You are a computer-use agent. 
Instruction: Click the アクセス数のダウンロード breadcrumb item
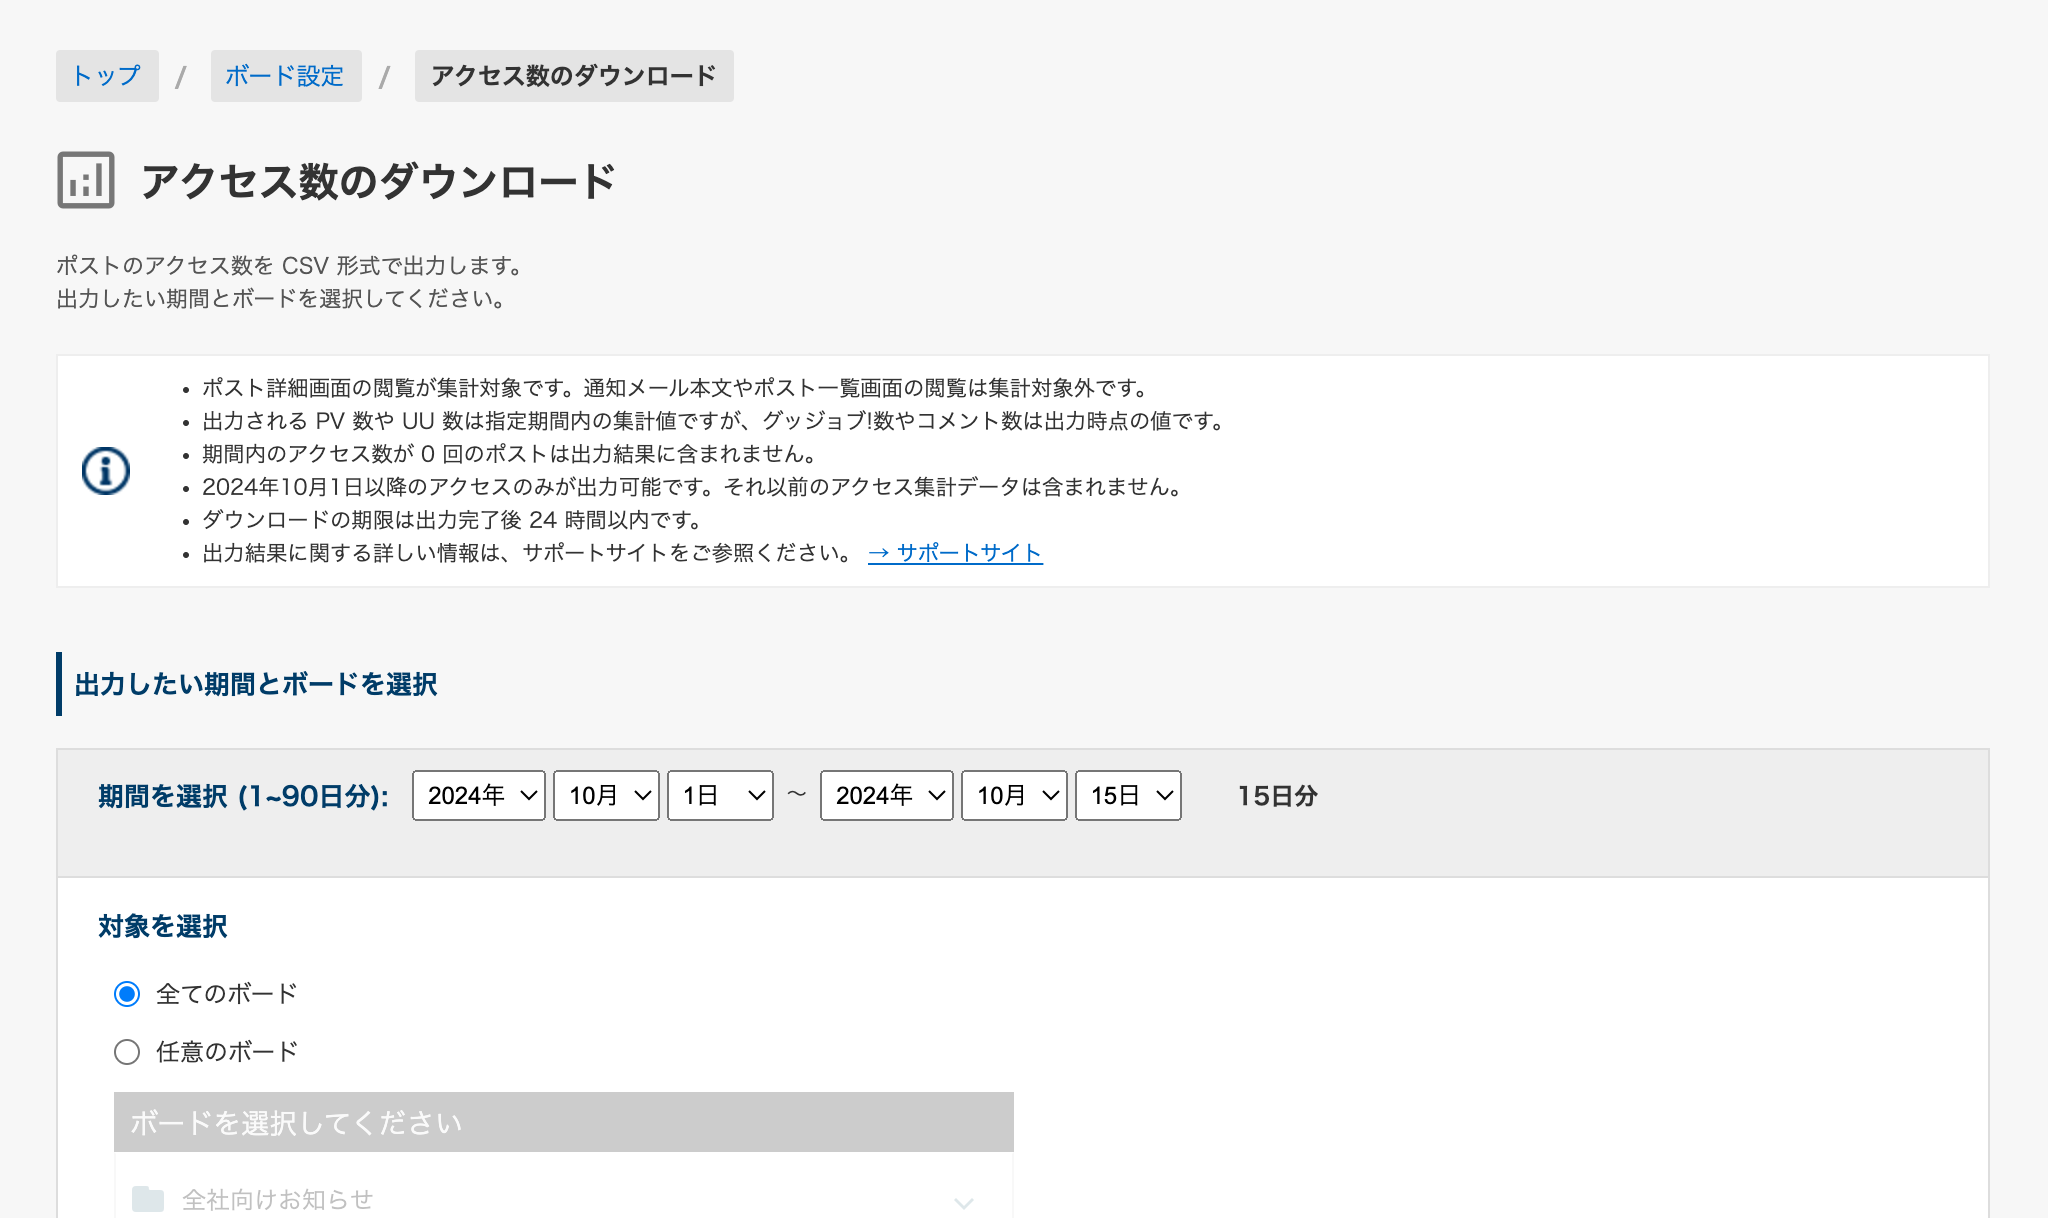tap(574, 76)
